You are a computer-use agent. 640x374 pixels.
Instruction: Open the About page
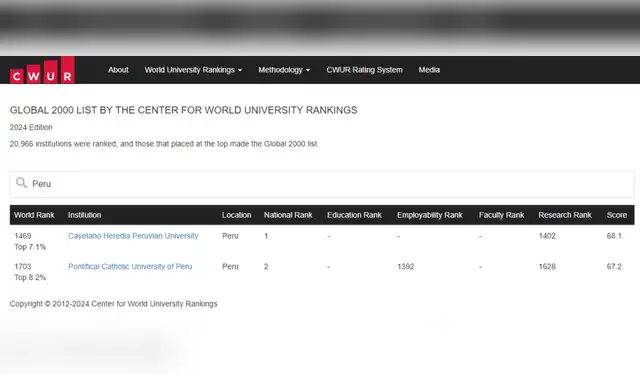[x=118, y=70]
